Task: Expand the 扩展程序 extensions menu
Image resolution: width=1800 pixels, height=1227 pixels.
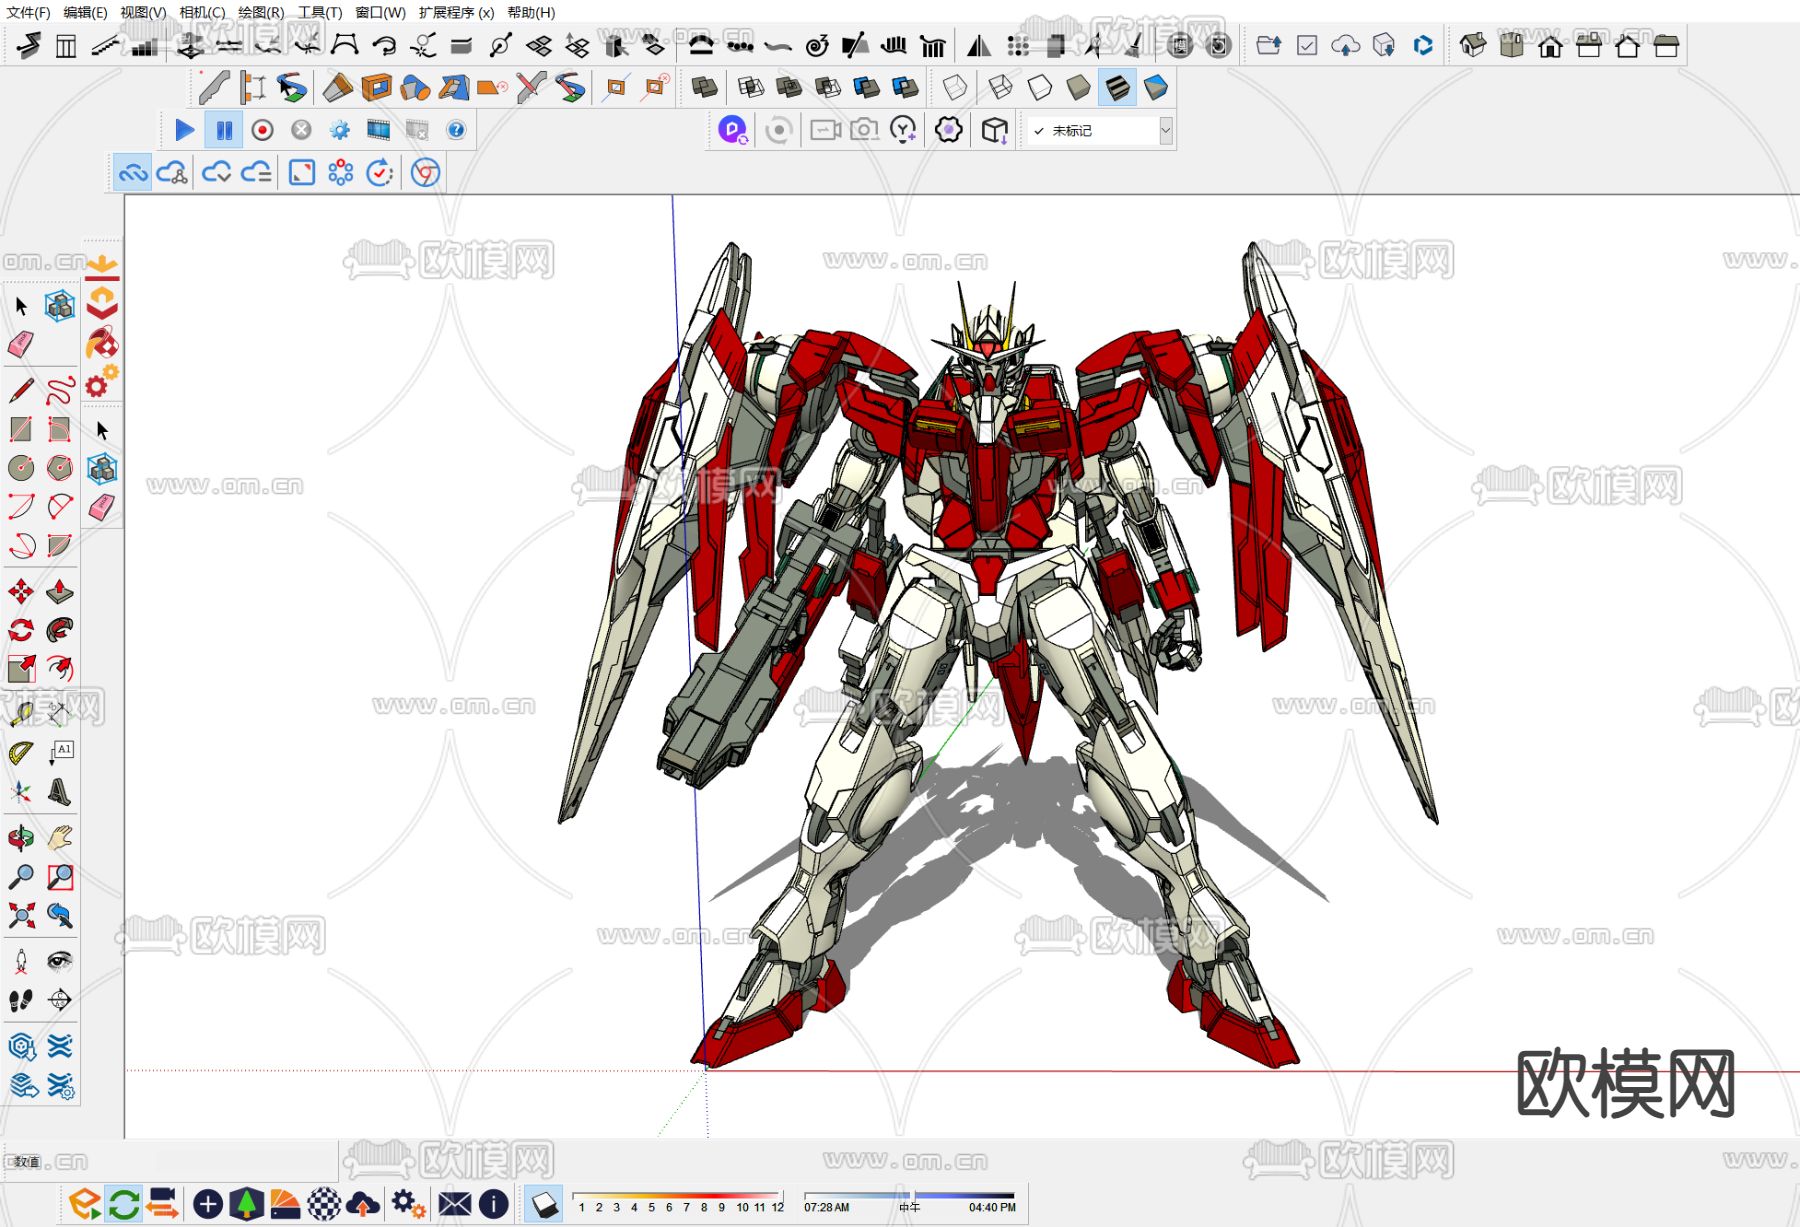Action: [456, 13]
